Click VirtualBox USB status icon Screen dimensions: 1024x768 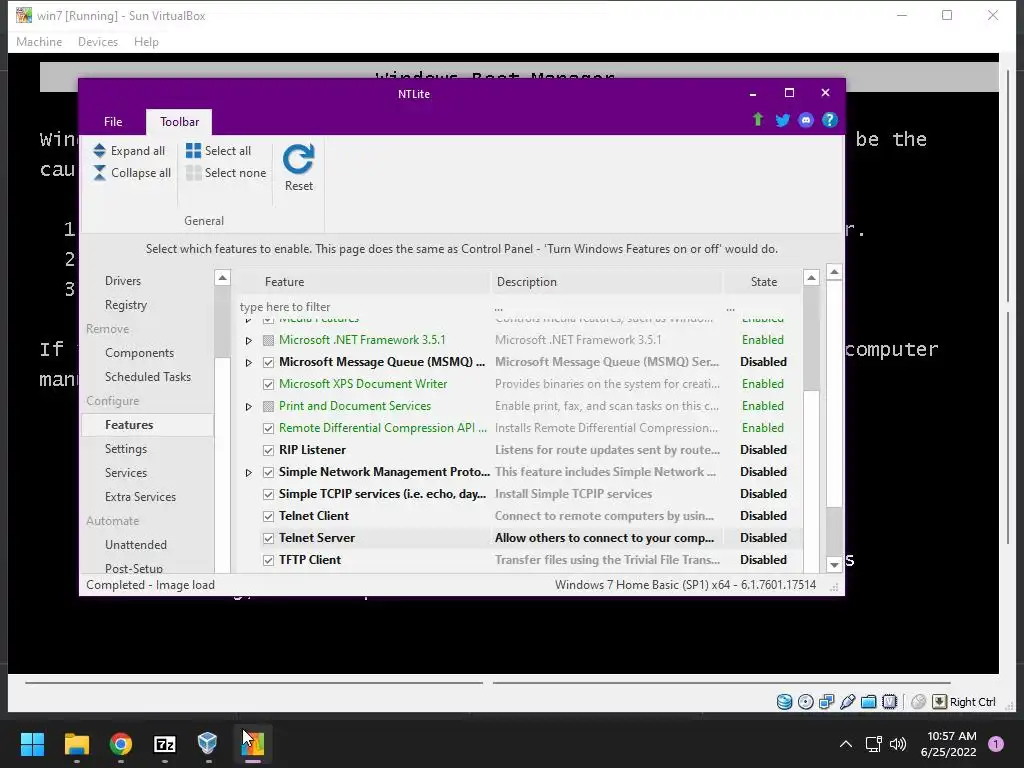[x=848, y=702]
